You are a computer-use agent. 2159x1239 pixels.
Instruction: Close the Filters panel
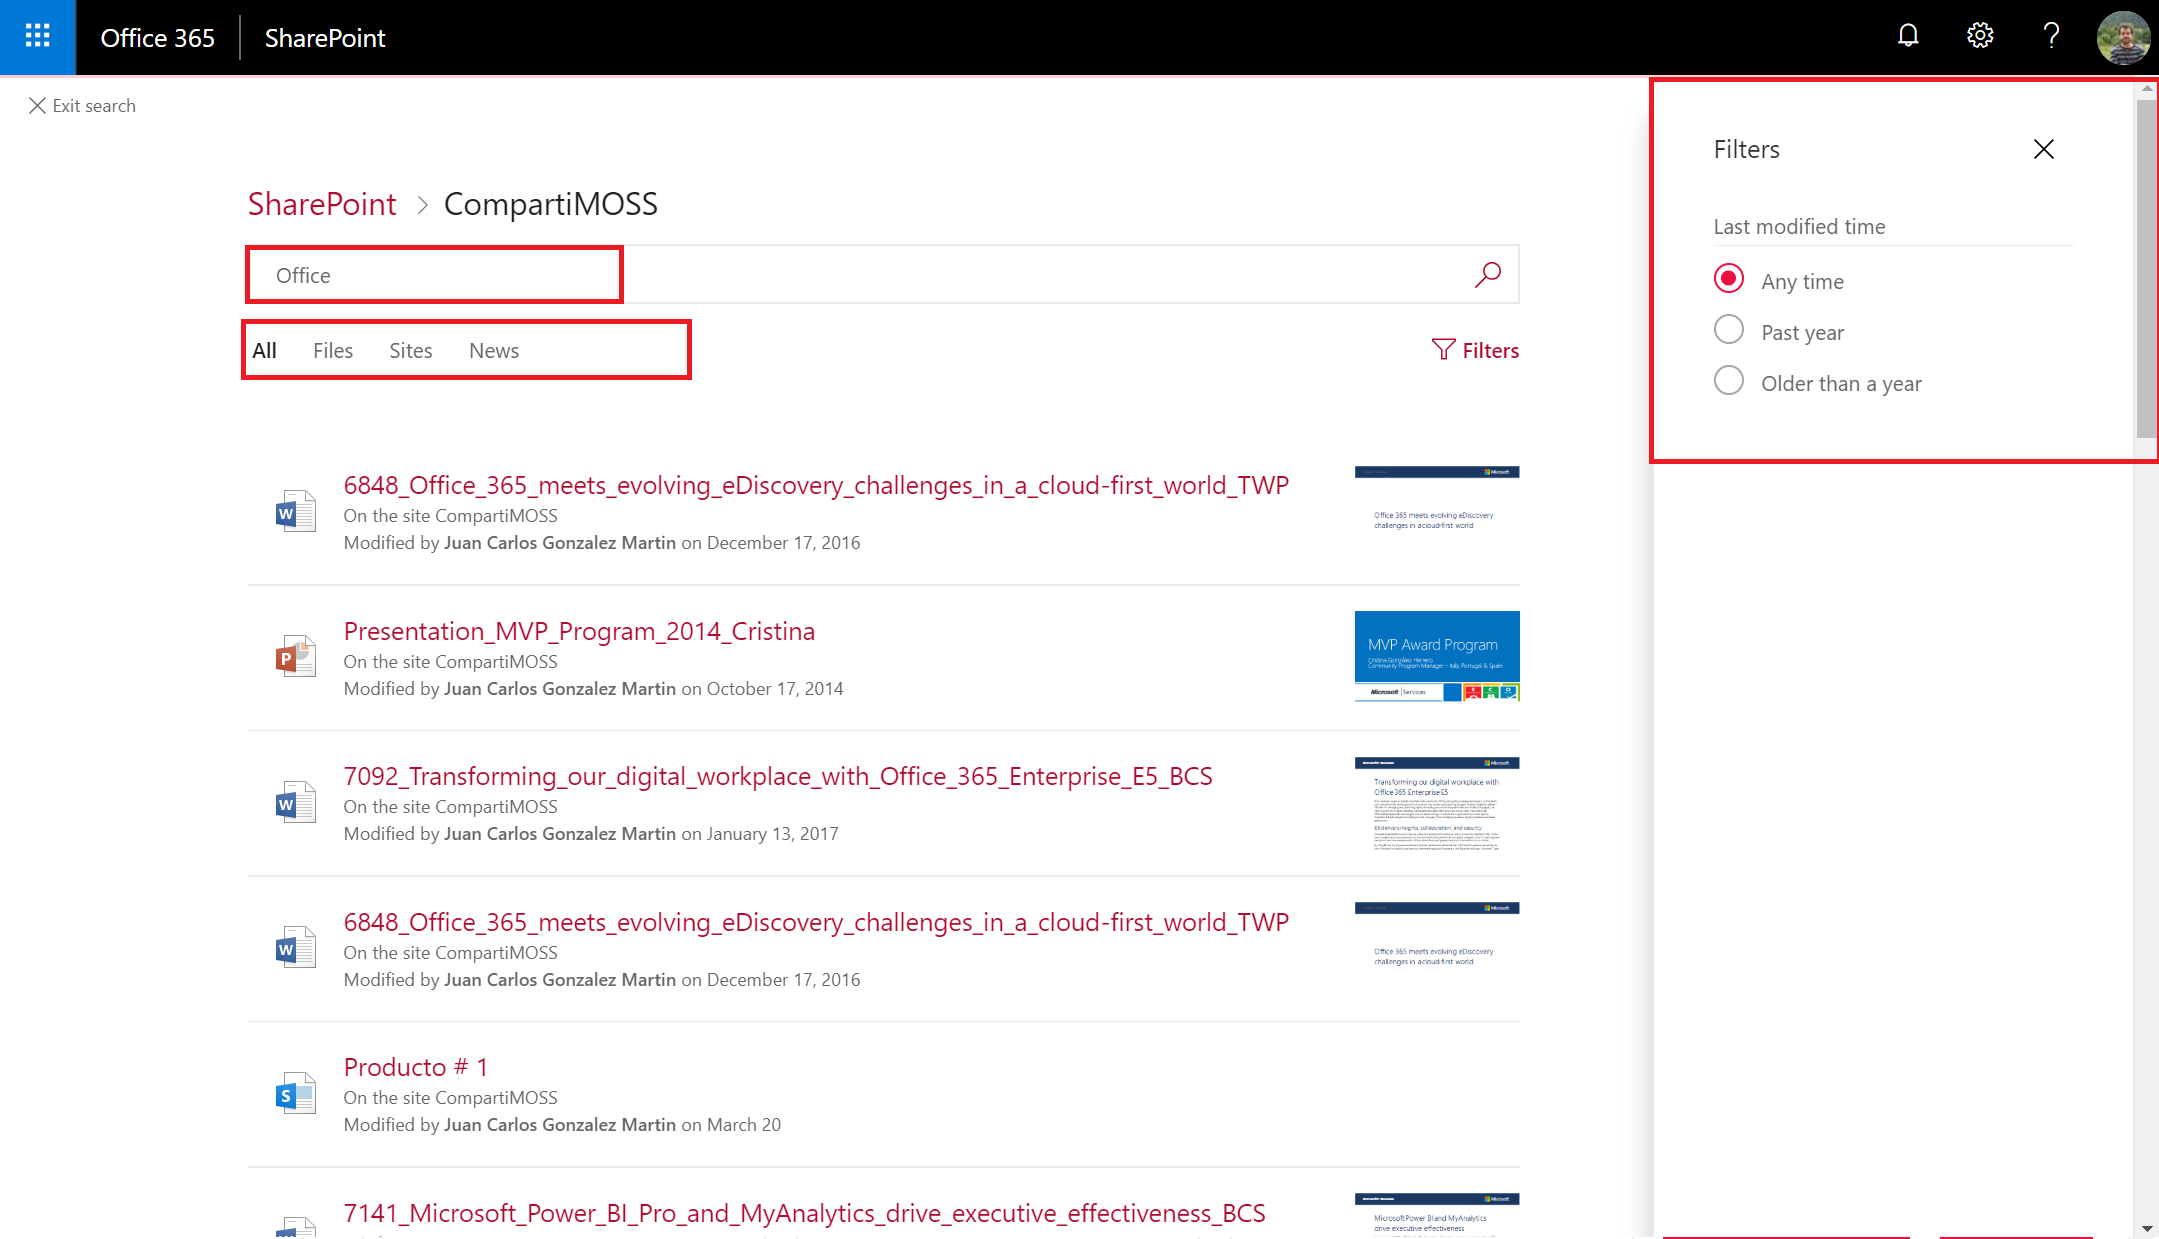click(2044, 149)
